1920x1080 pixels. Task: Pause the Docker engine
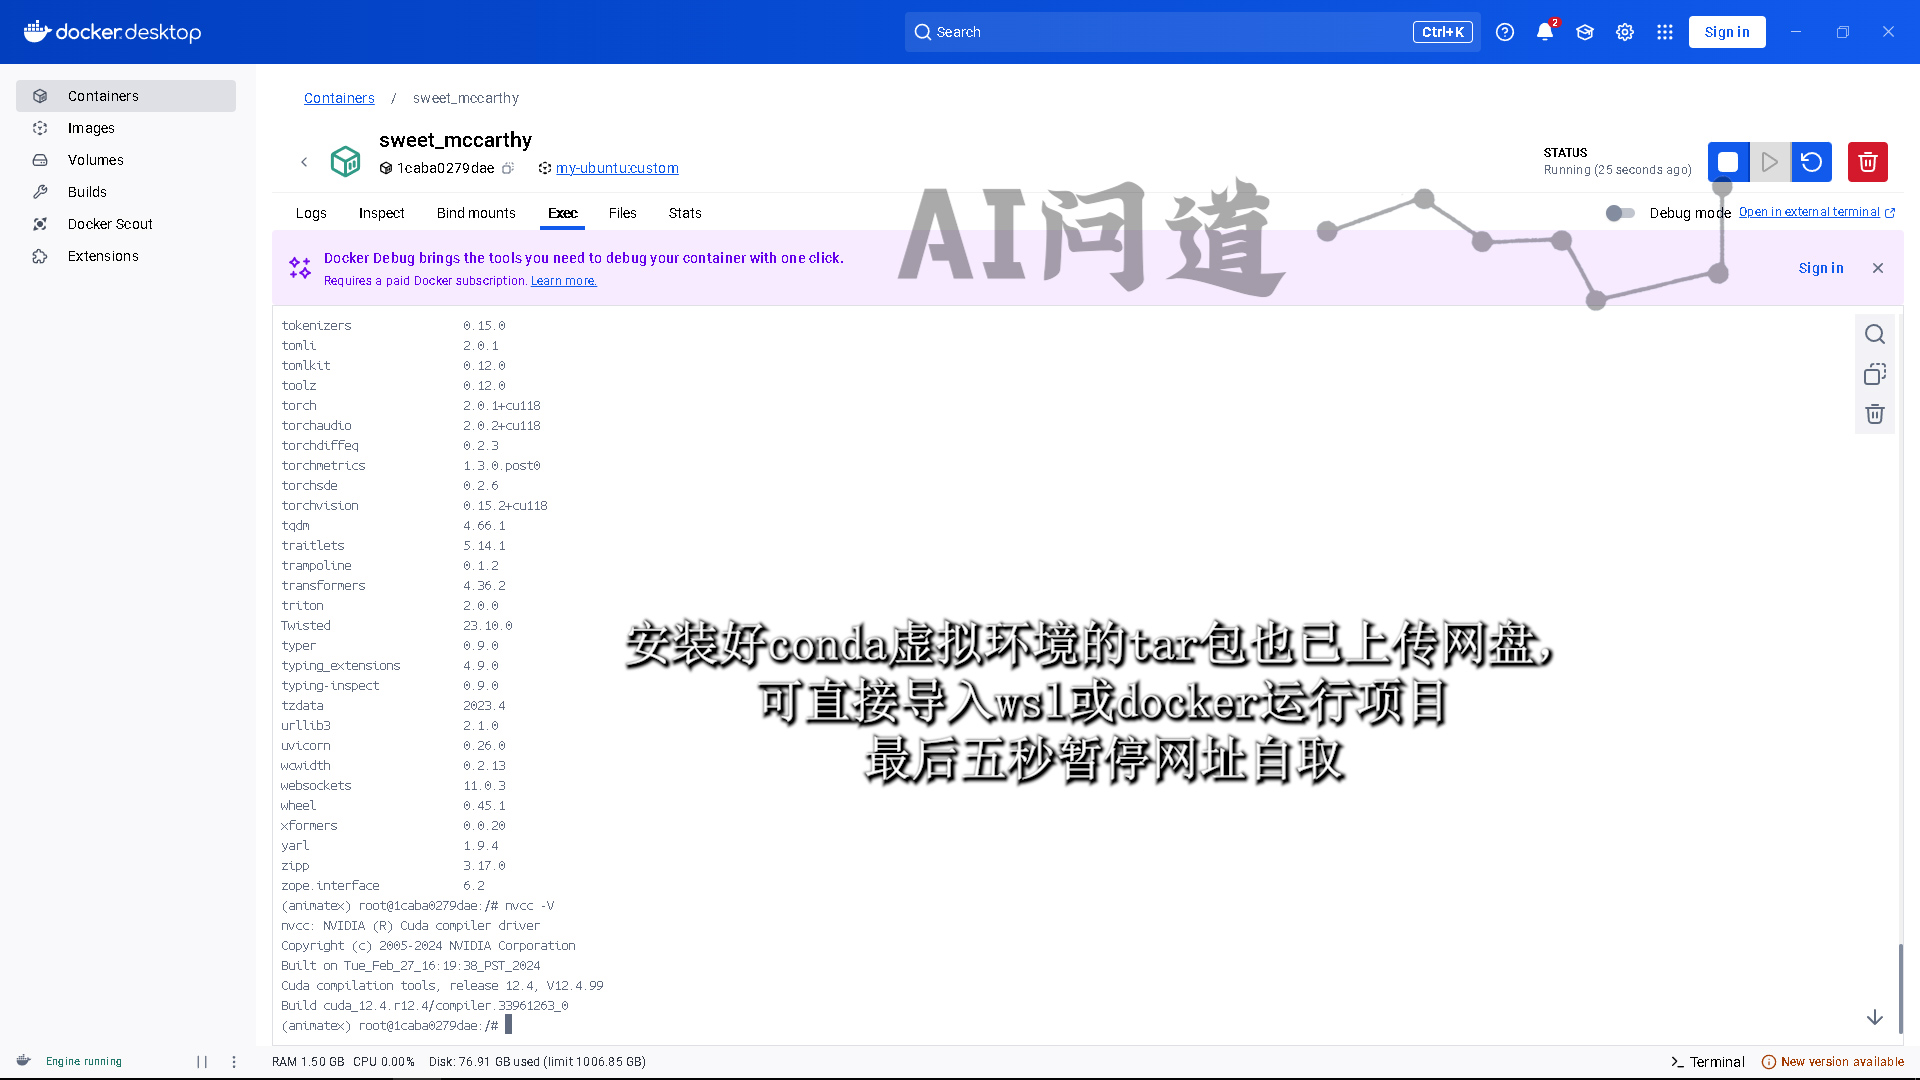(x=202, y=1062)
